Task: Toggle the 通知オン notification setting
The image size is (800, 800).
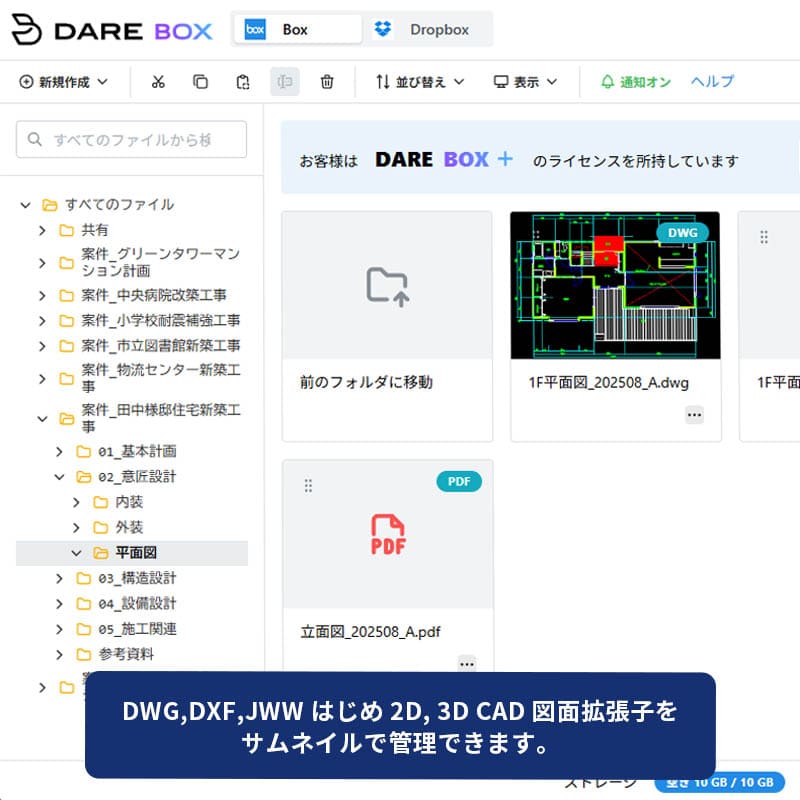Action: click(x=636, y=82)
